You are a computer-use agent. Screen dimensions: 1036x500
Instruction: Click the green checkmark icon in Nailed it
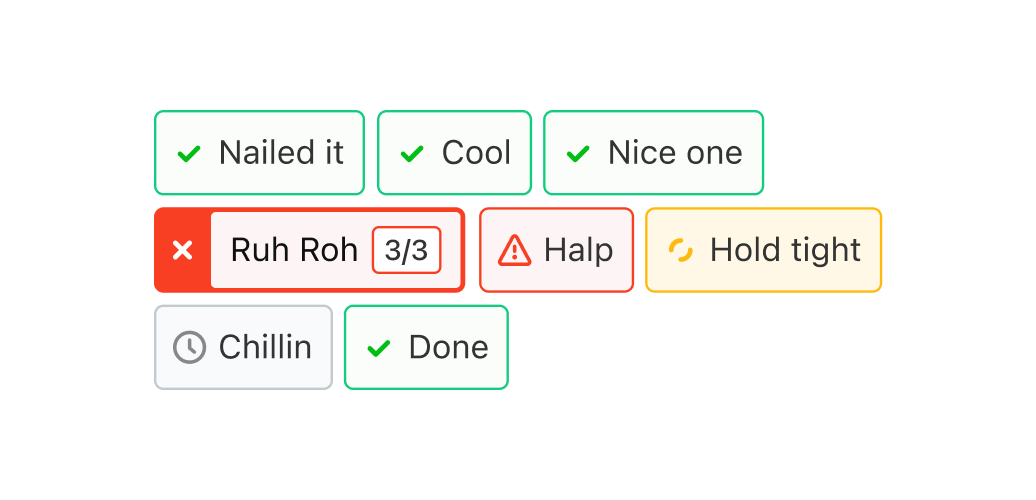pyautogui.click(x=189, y=154)
